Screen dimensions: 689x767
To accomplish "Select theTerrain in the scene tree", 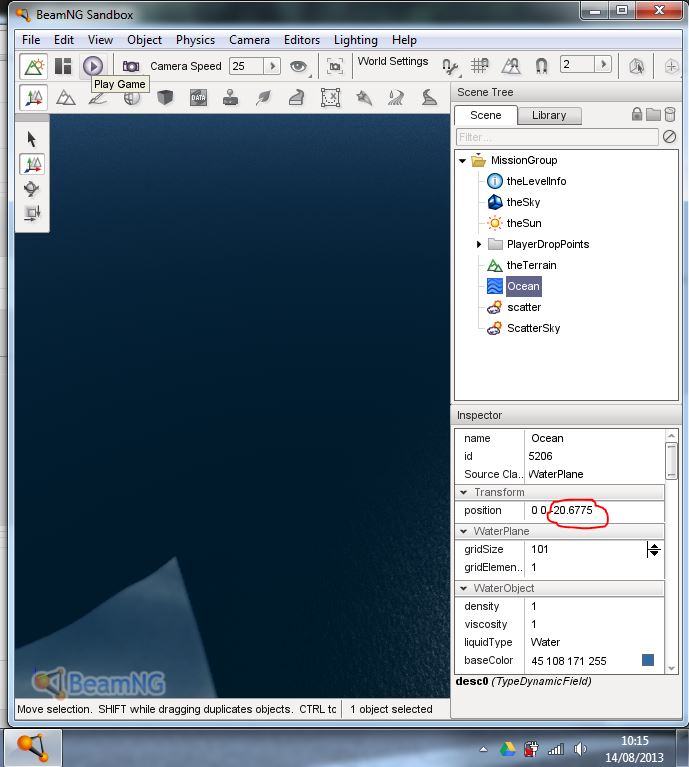I will coord(532,265).
